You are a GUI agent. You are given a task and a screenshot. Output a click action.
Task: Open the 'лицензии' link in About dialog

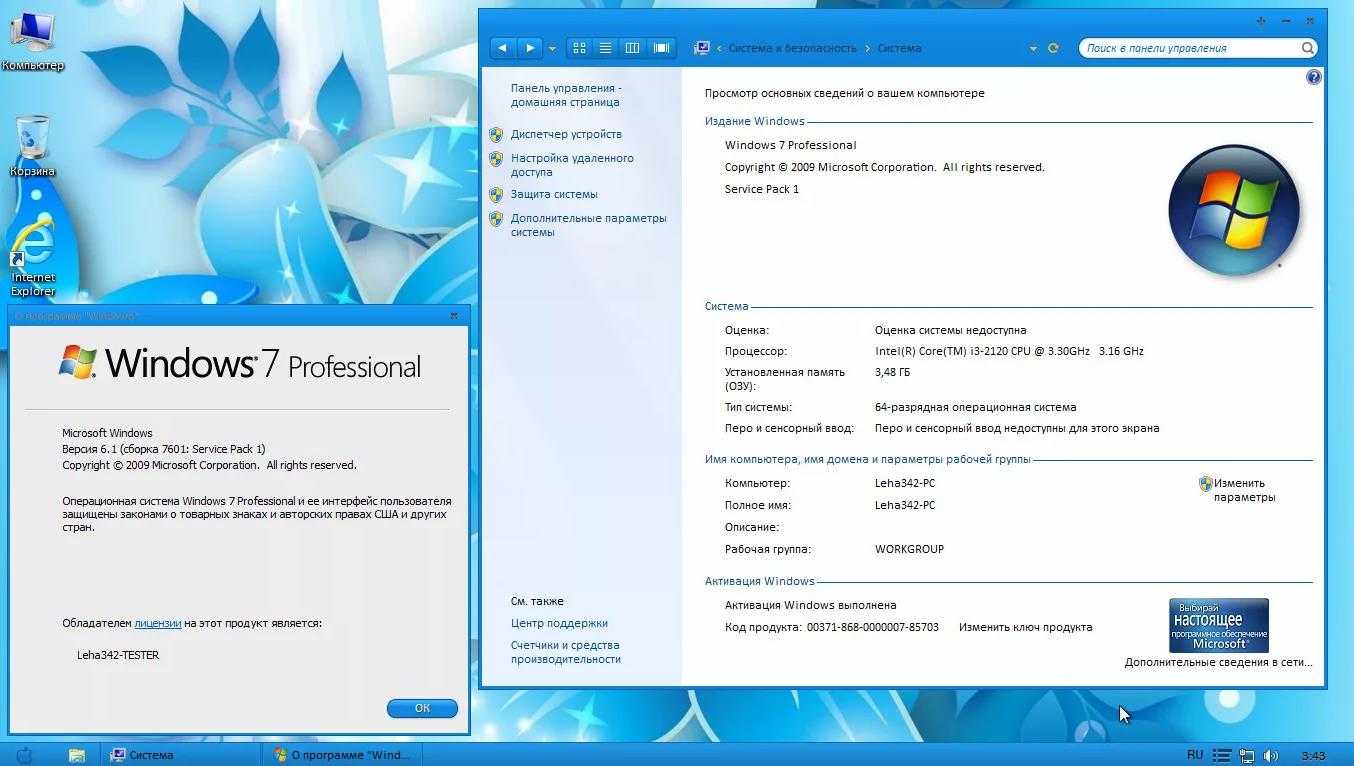click(x=158, y=623)
